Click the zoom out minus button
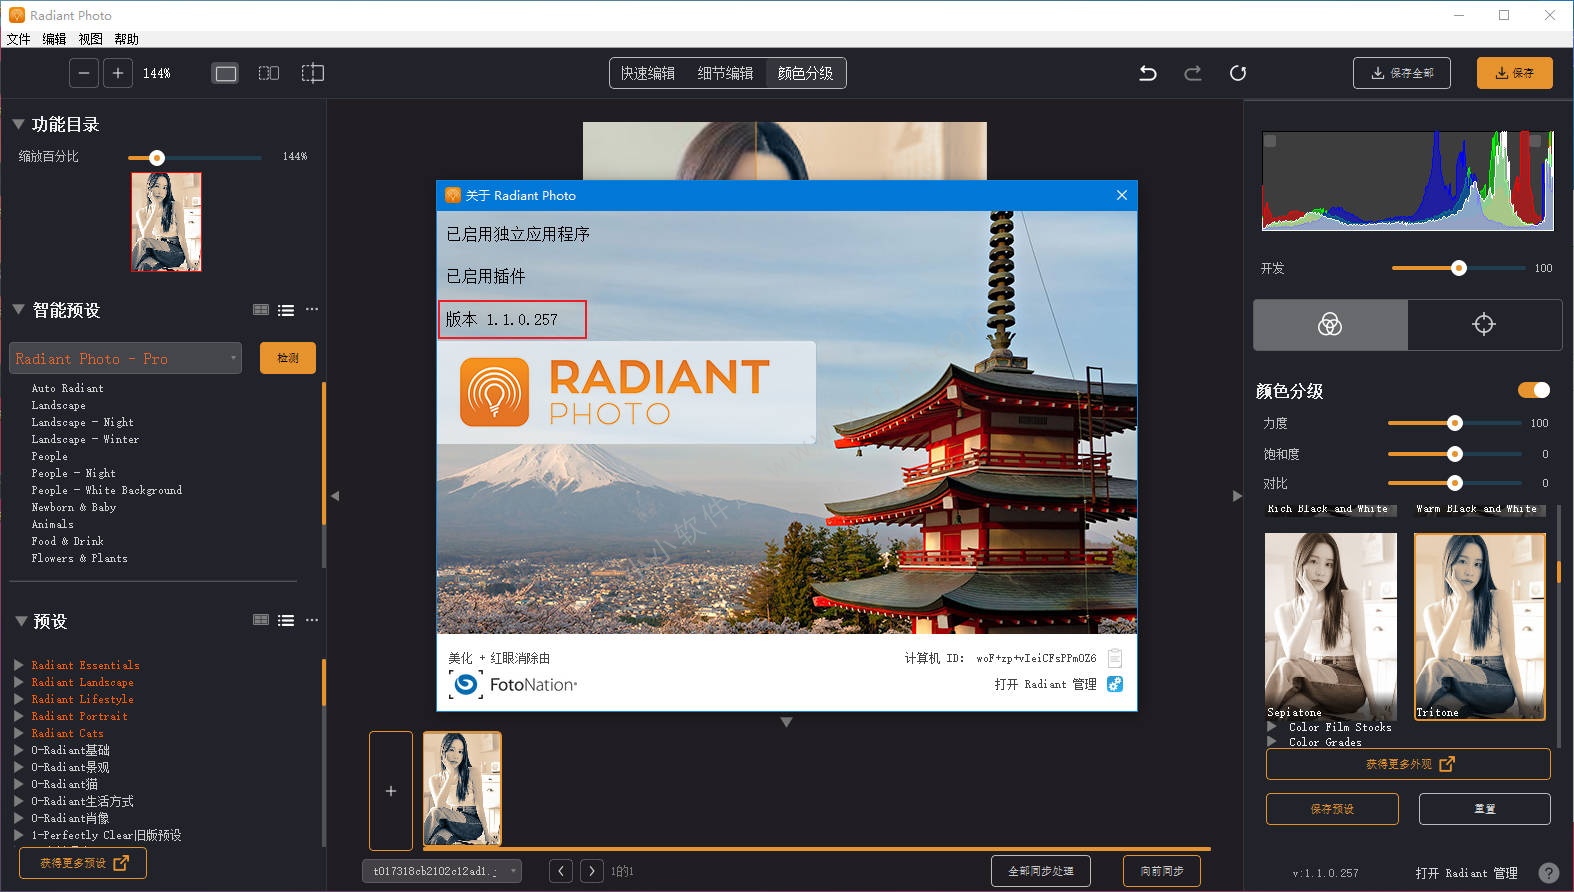This screenshot has width=1574, height=892. pyautogui.click(x=84, y=73)
